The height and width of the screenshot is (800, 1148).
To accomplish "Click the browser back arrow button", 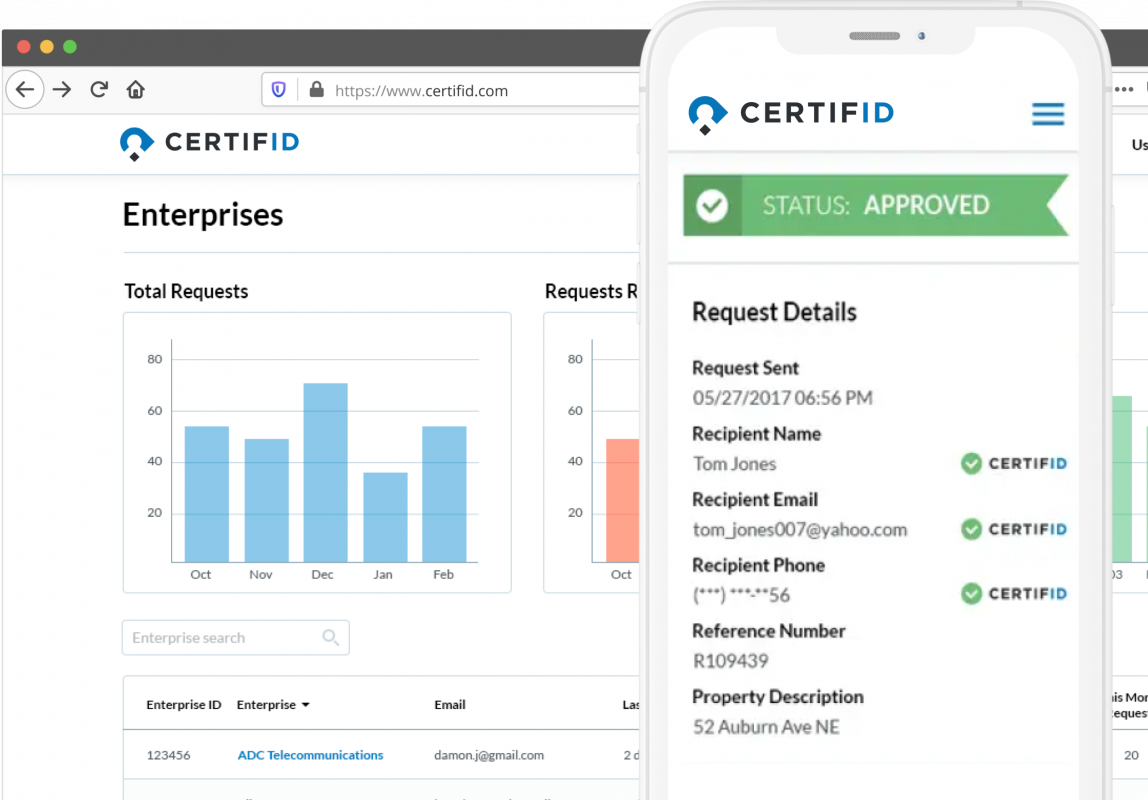I will [x=25, y=89].
